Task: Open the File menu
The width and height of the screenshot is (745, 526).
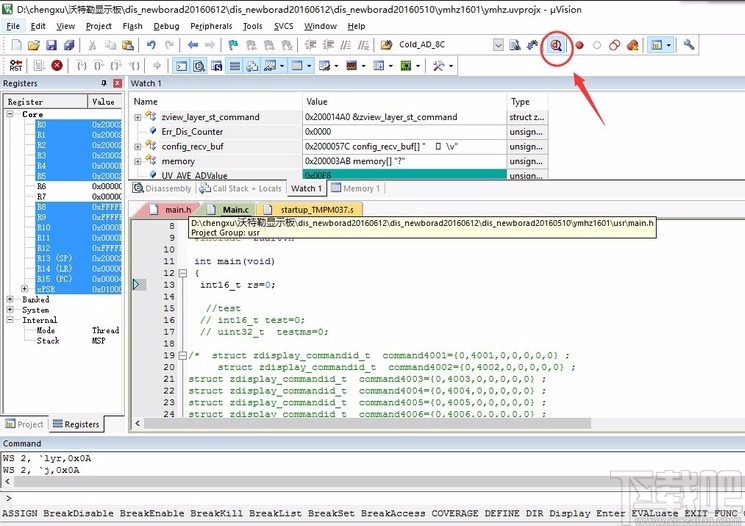Action: tap(13, 26)
